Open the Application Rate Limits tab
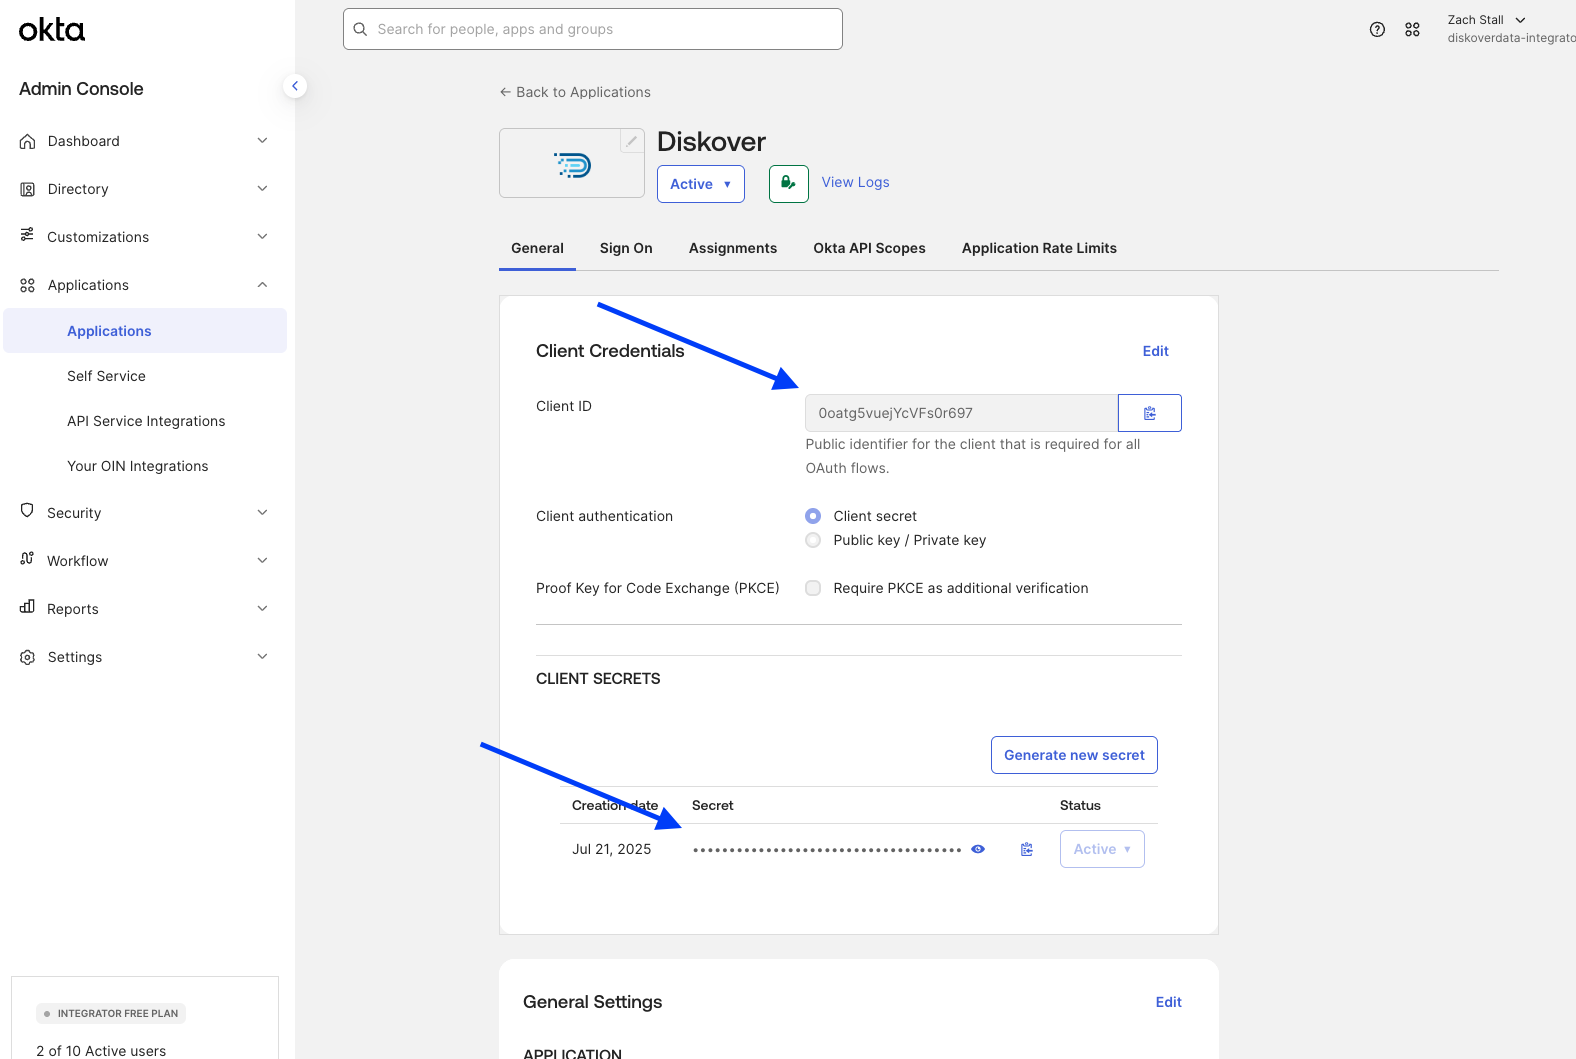This screenshot has height=1059, width=1576. (x=1039, y=248)
